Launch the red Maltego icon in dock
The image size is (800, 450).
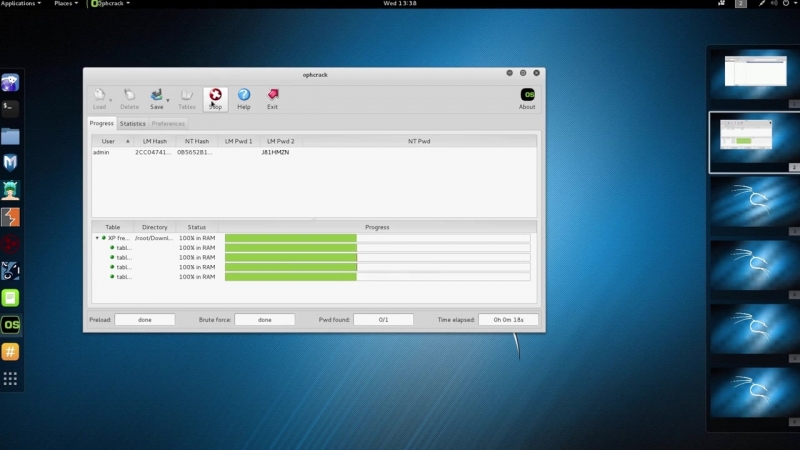click(10, 244)
